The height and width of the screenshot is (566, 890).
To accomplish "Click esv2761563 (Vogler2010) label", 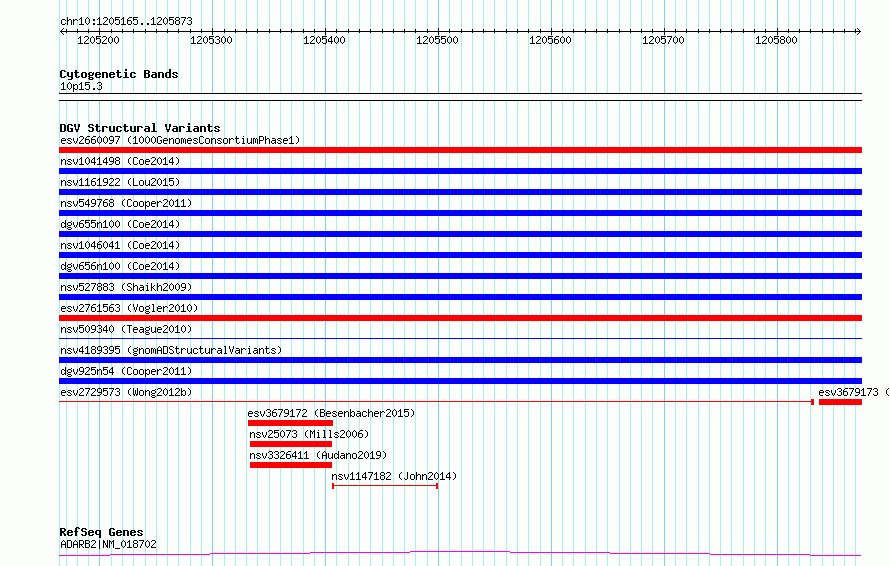I will (129, 308).
